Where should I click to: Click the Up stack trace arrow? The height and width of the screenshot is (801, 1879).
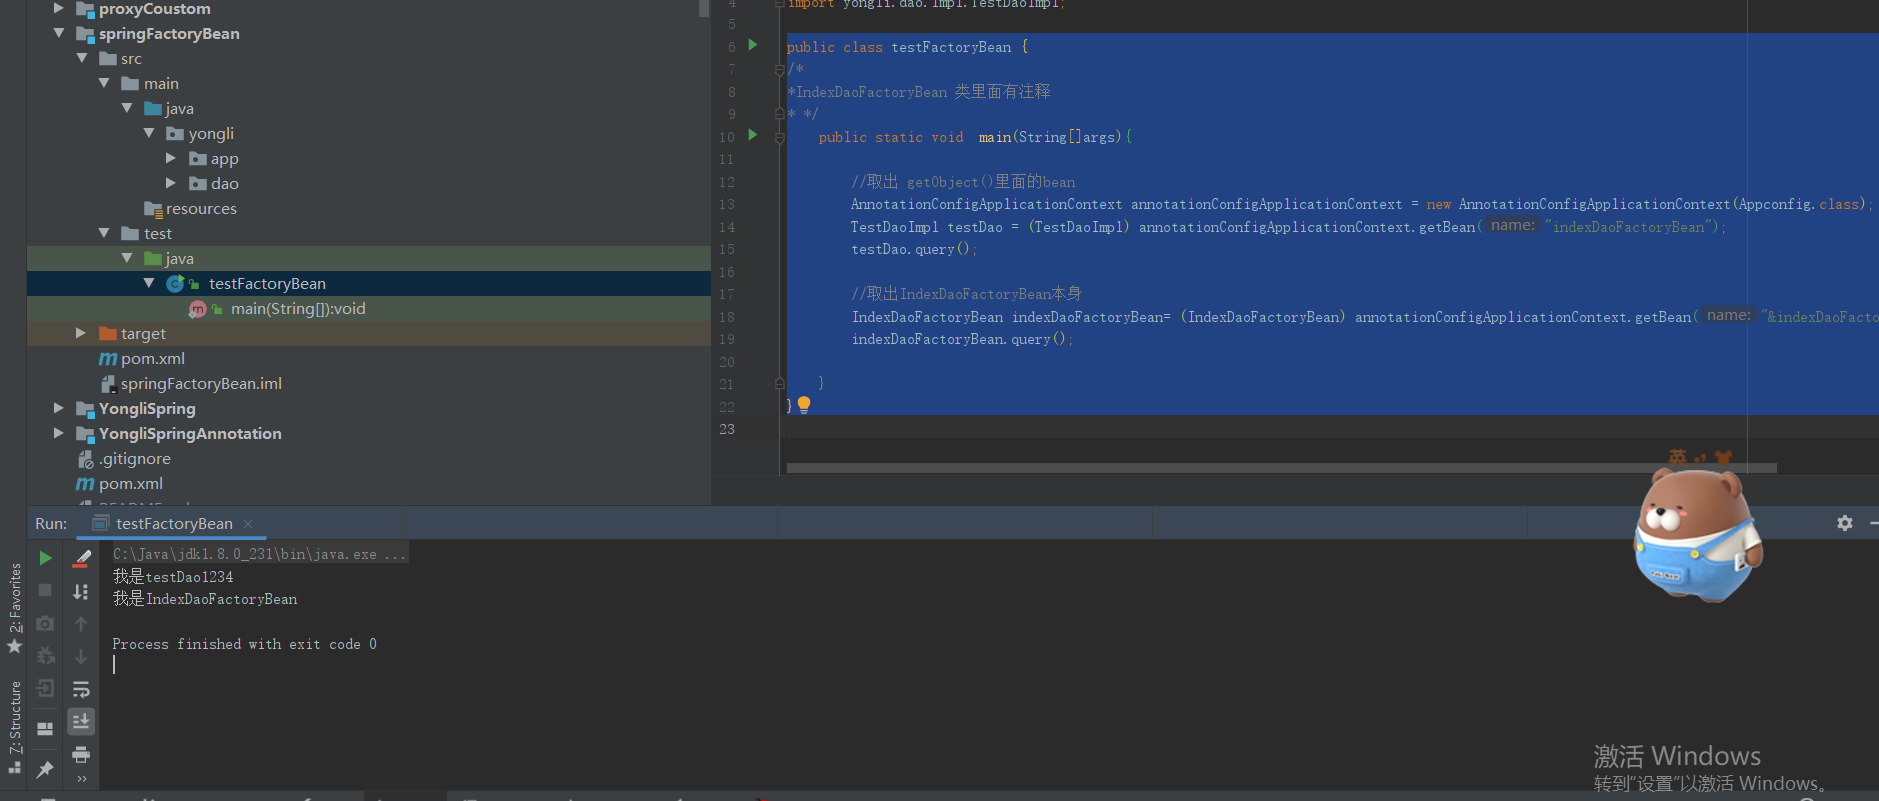point(82,624)
